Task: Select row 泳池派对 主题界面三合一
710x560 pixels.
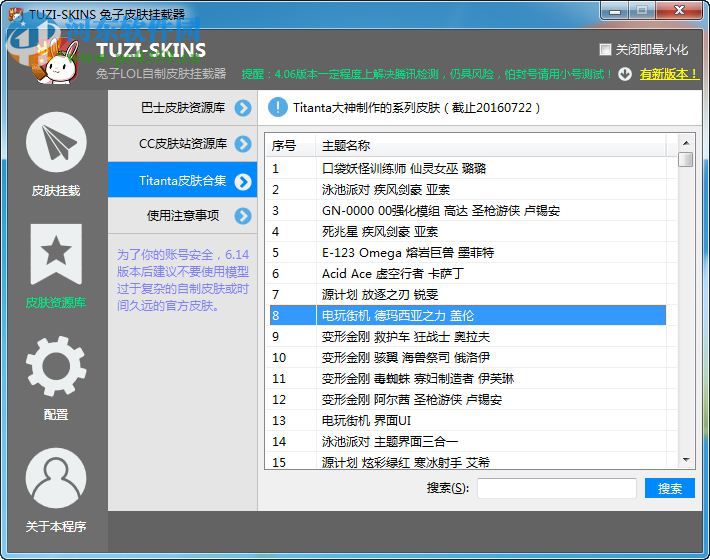Action: (x=466, y=441)
